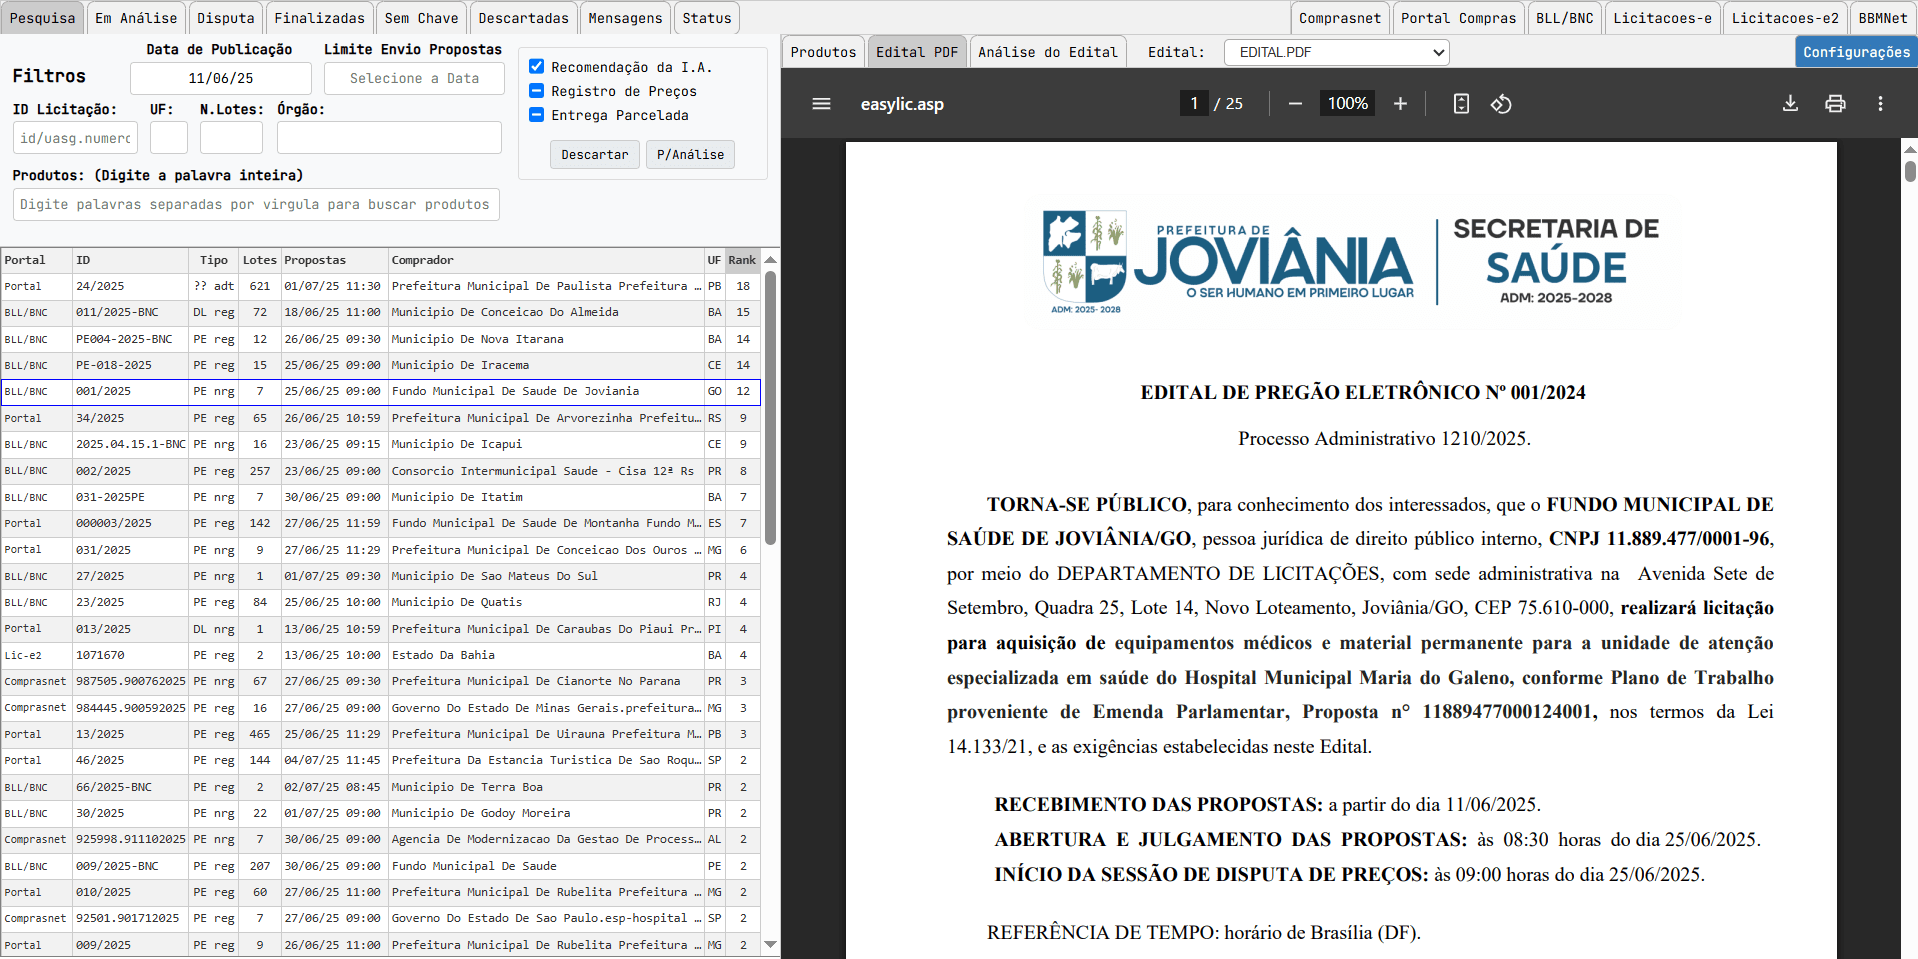Open the Data de Publicação date field
The image size is (1918, 959).
click(220, 78)
